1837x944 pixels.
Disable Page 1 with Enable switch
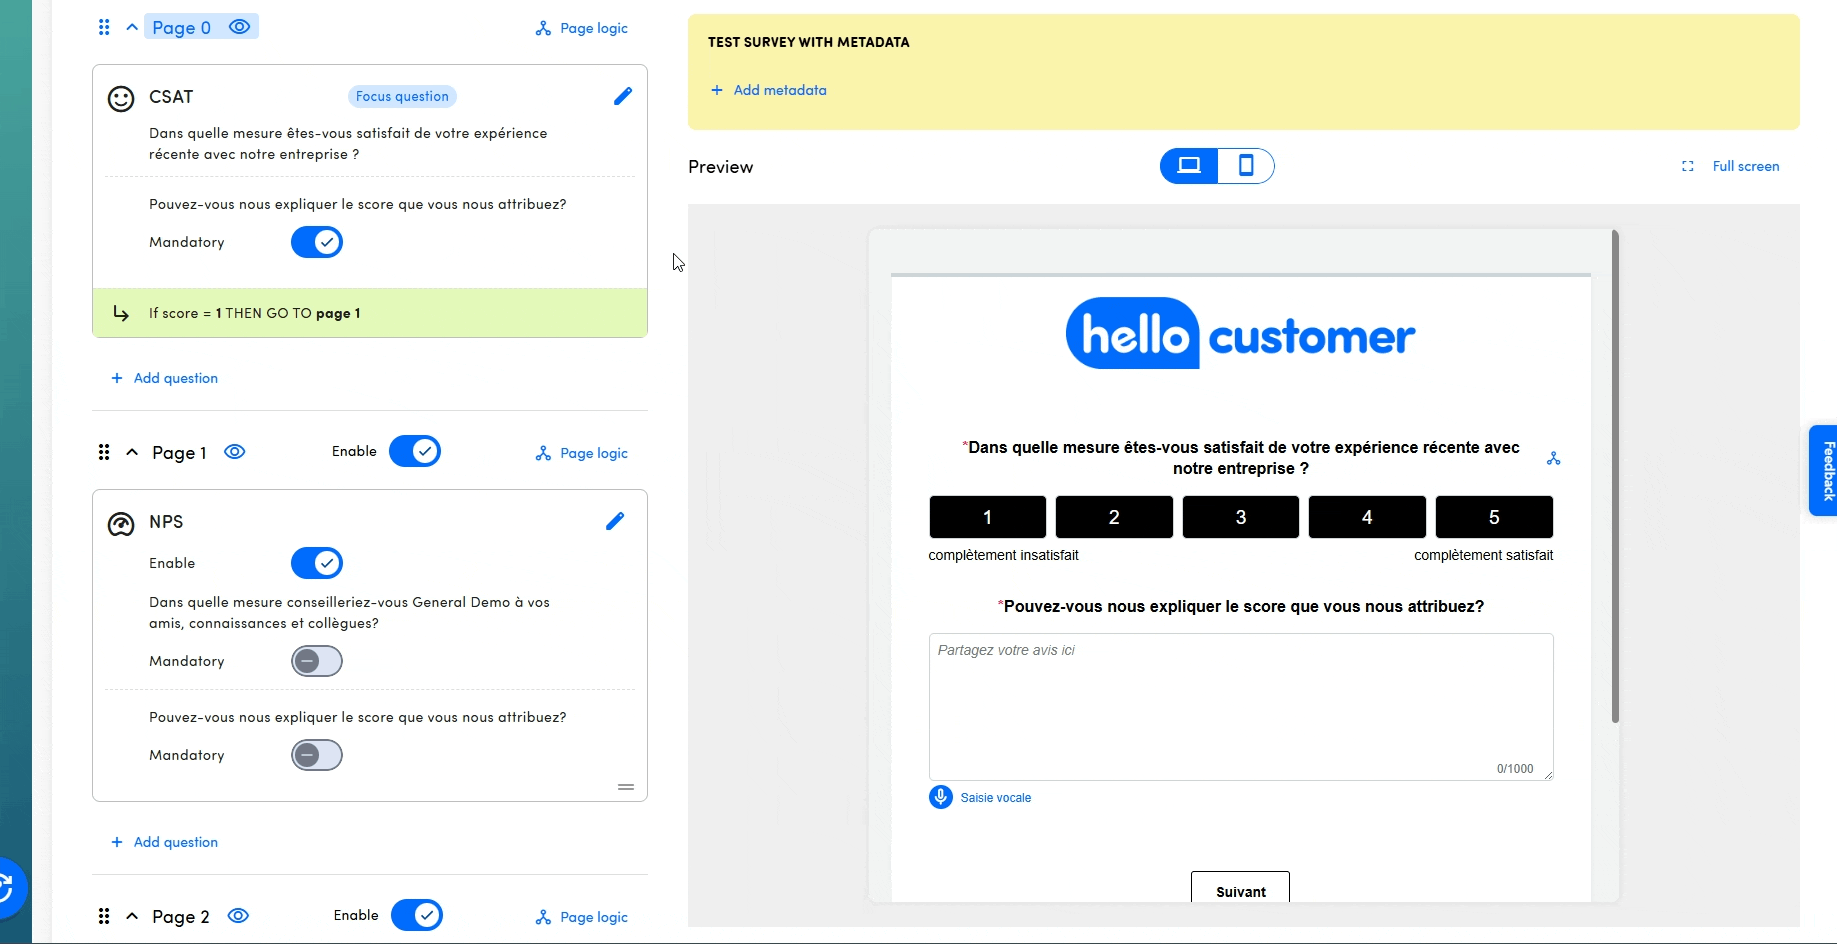(415, 451)
